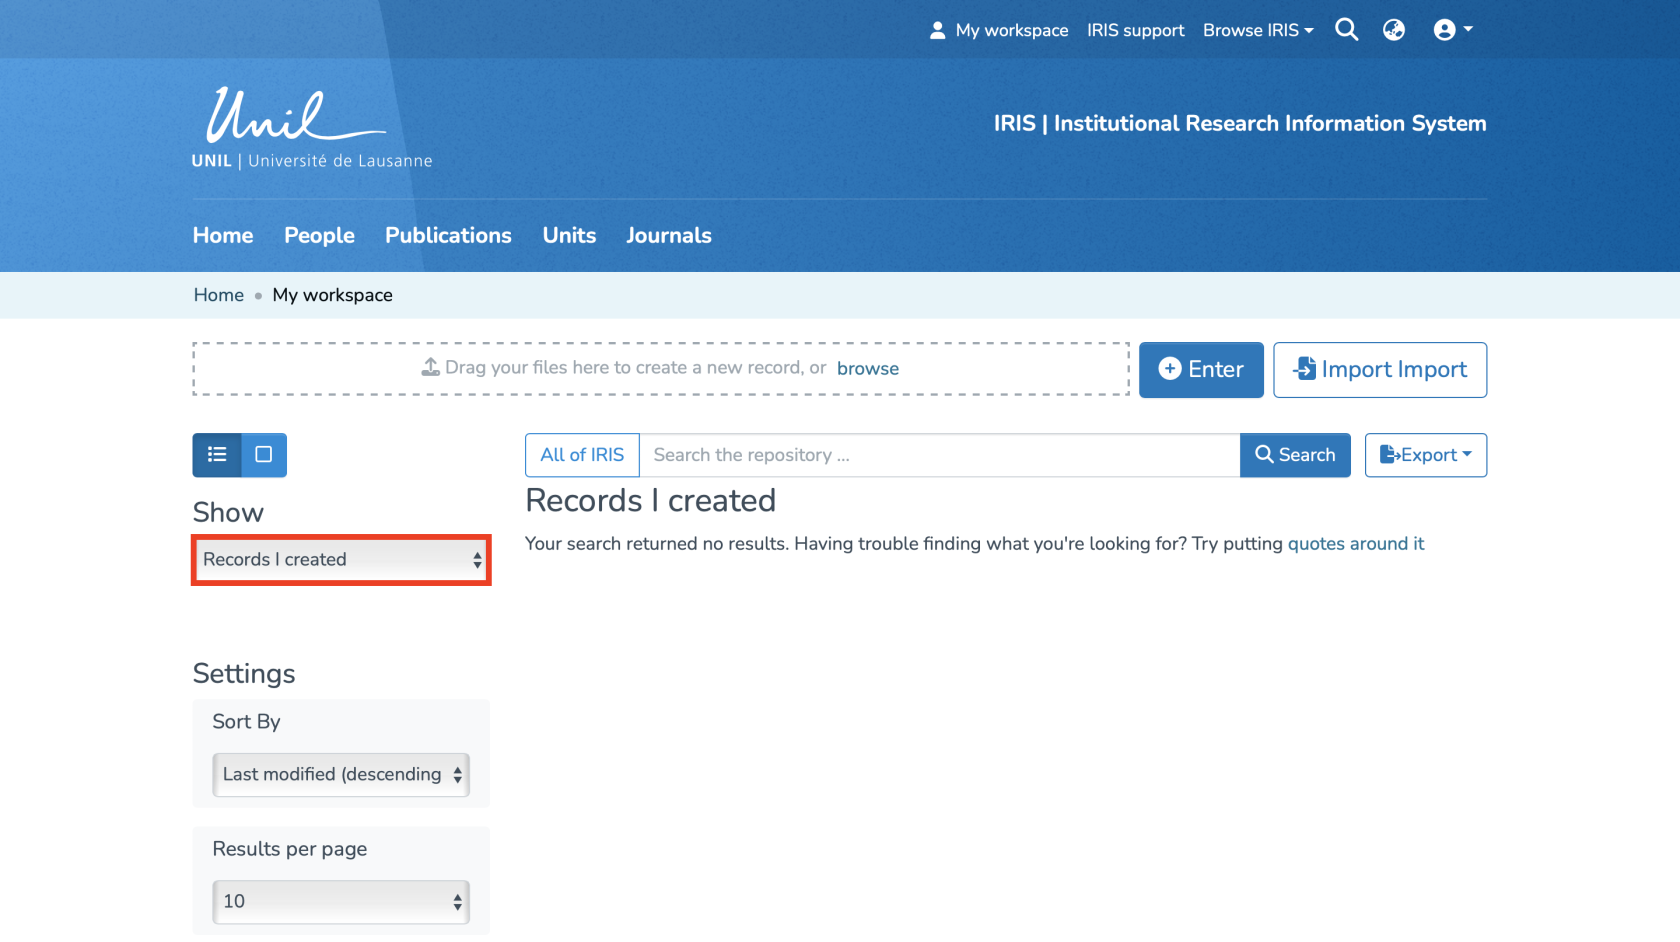This screenshot has height=942, width=1680.
Task: Click the Search the repository field
Action: (x=939, y=455)
